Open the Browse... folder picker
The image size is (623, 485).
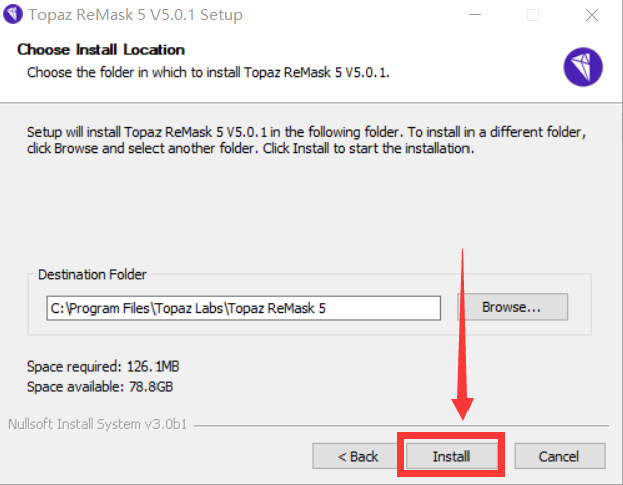coord(513,307)
